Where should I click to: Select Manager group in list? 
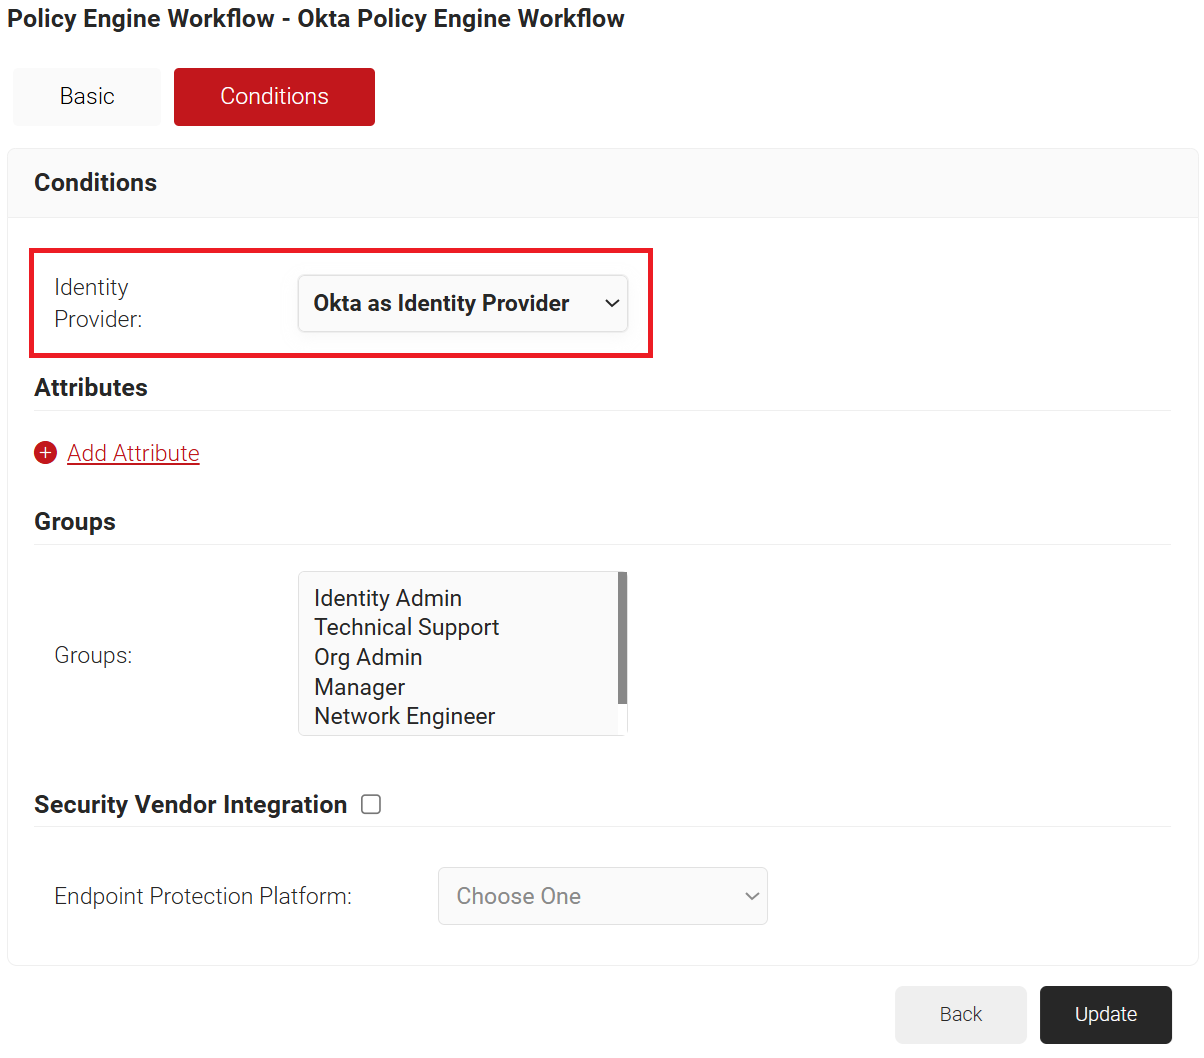coord(359,687)
